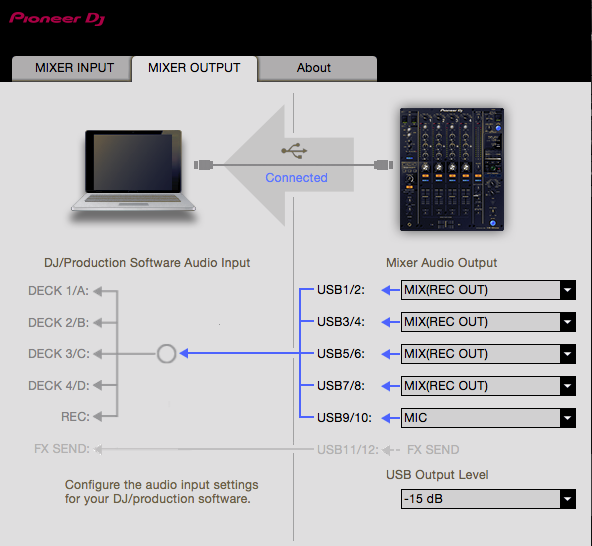The image size is (592, 546).
Task: Click the circular routing node icon
Action: click(166, 354)
